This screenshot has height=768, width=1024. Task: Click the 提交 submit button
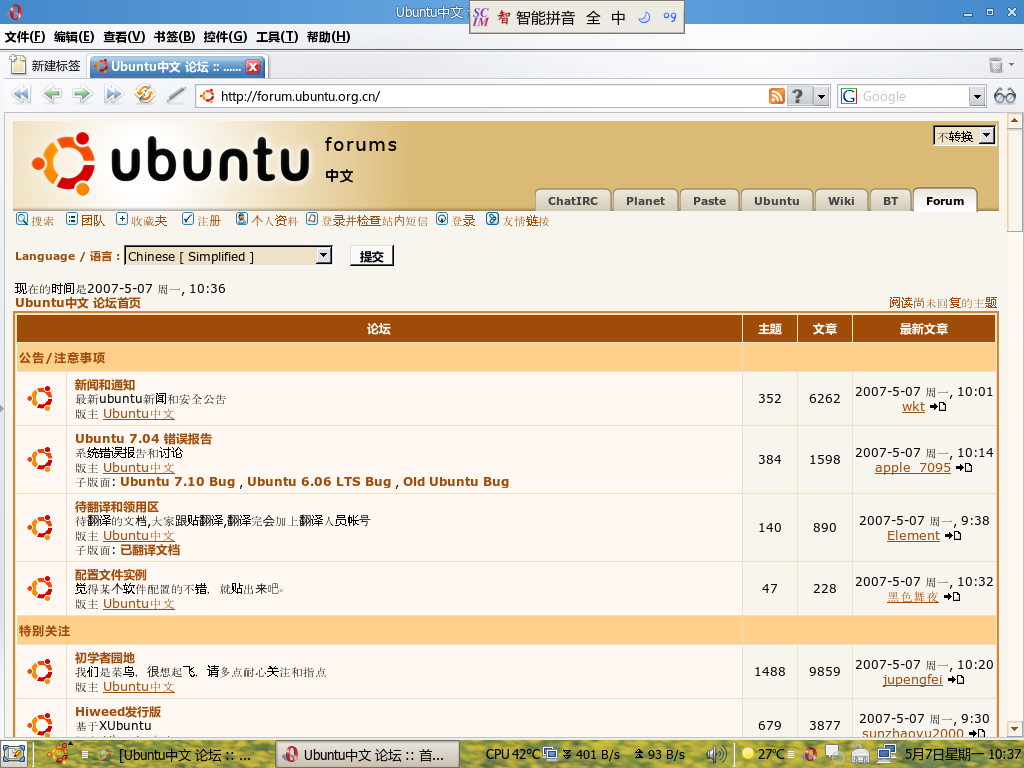pos(372,256)
